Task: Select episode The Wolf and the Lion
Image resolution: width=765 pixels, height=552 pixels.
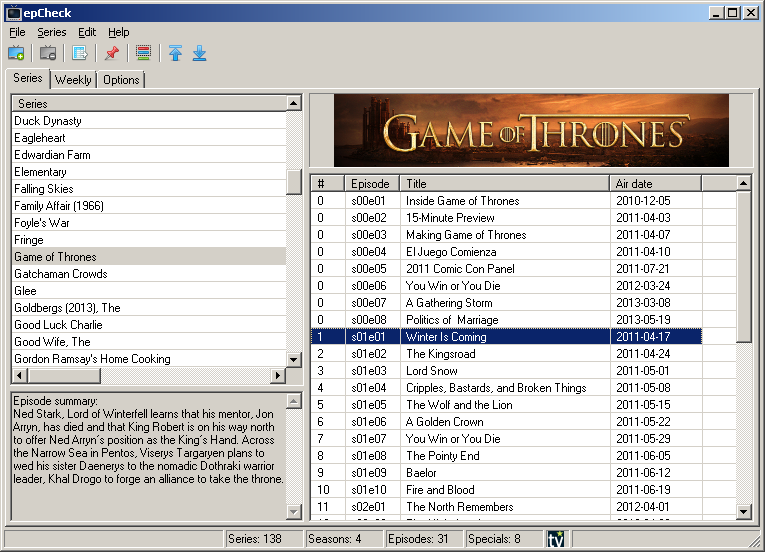Action: pyautogui.click(x=506, y=405)
